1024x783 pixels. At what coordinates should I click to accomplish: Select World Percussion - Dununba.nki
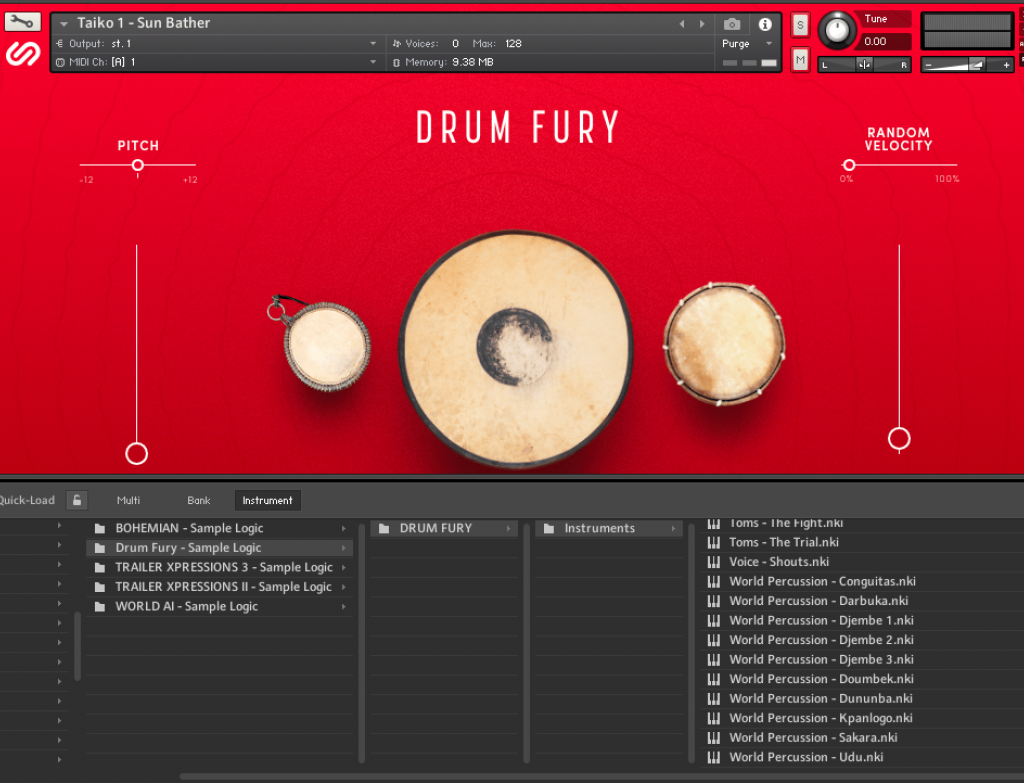[x=820, y=699]
